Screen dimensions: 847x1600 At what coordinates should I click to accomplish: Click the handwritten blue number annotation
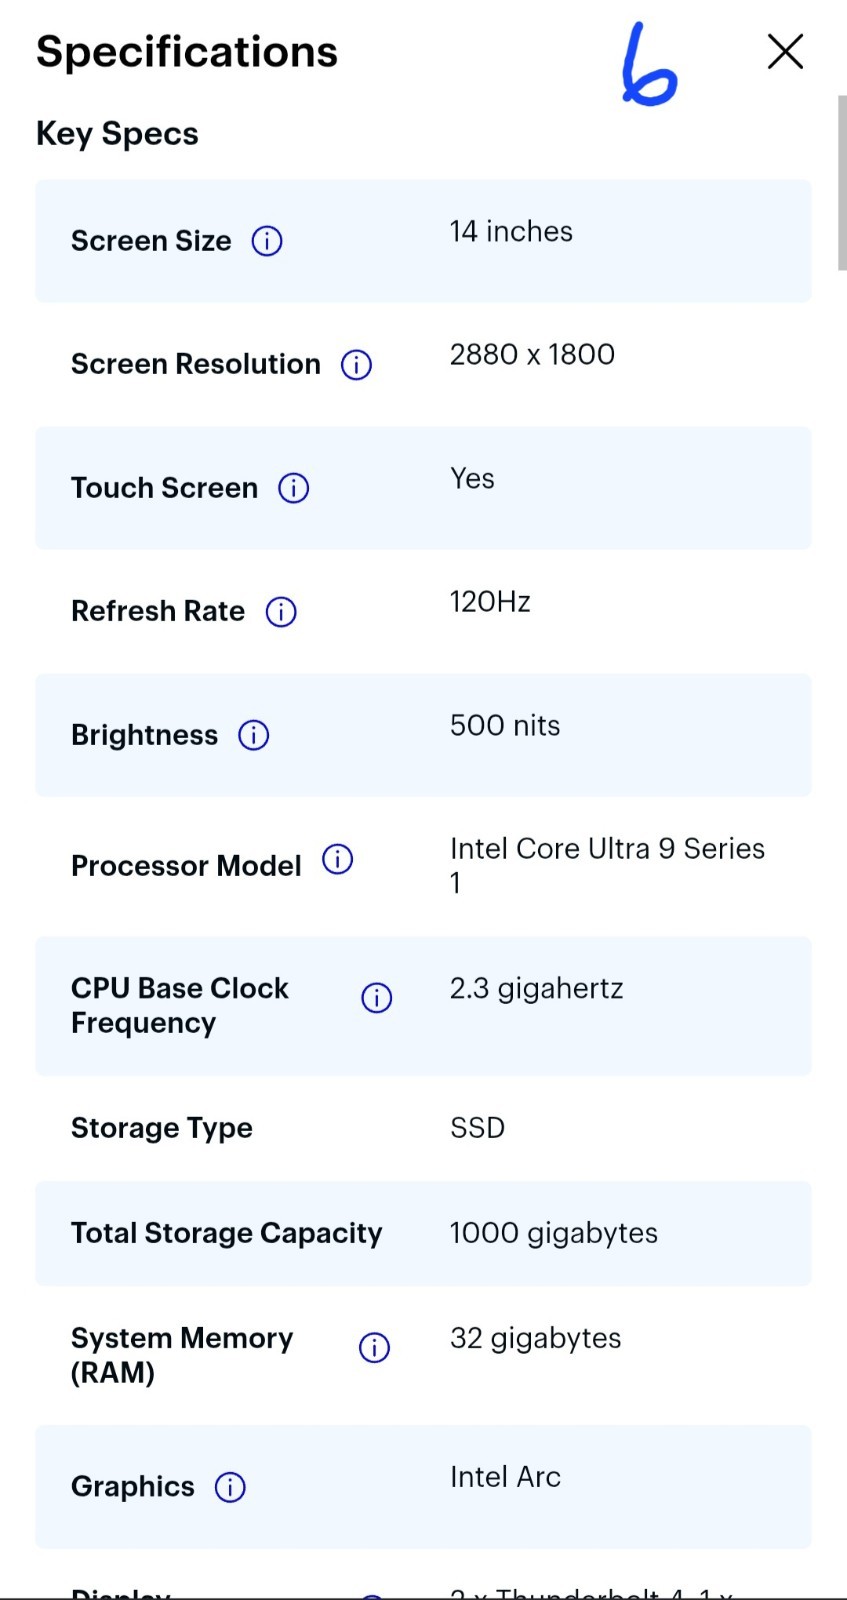[648, 67]
